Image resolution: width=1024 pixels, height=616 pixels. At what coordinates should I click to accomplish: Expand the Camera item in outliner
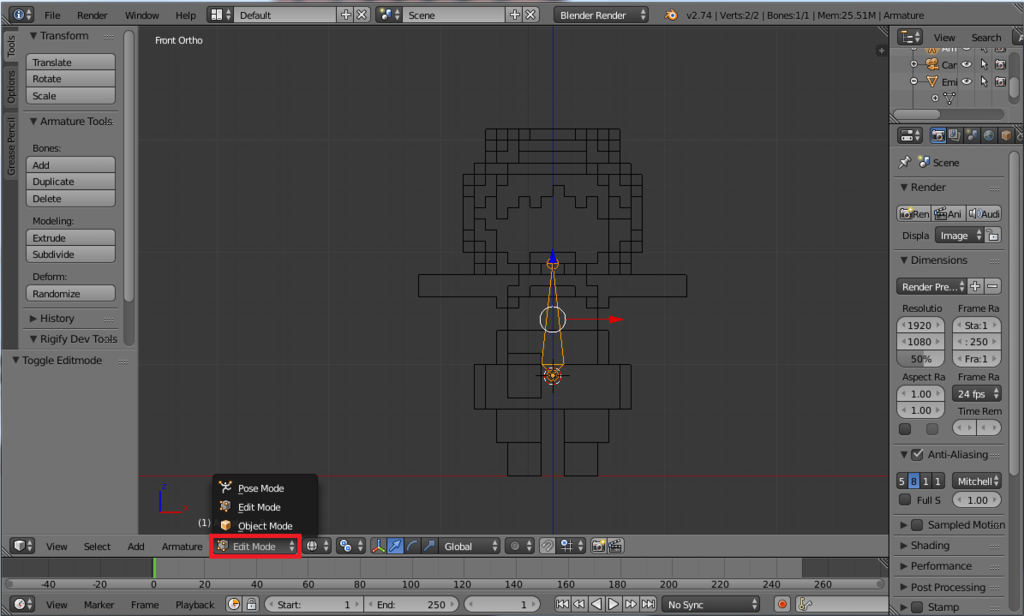[x=914, y=64]
